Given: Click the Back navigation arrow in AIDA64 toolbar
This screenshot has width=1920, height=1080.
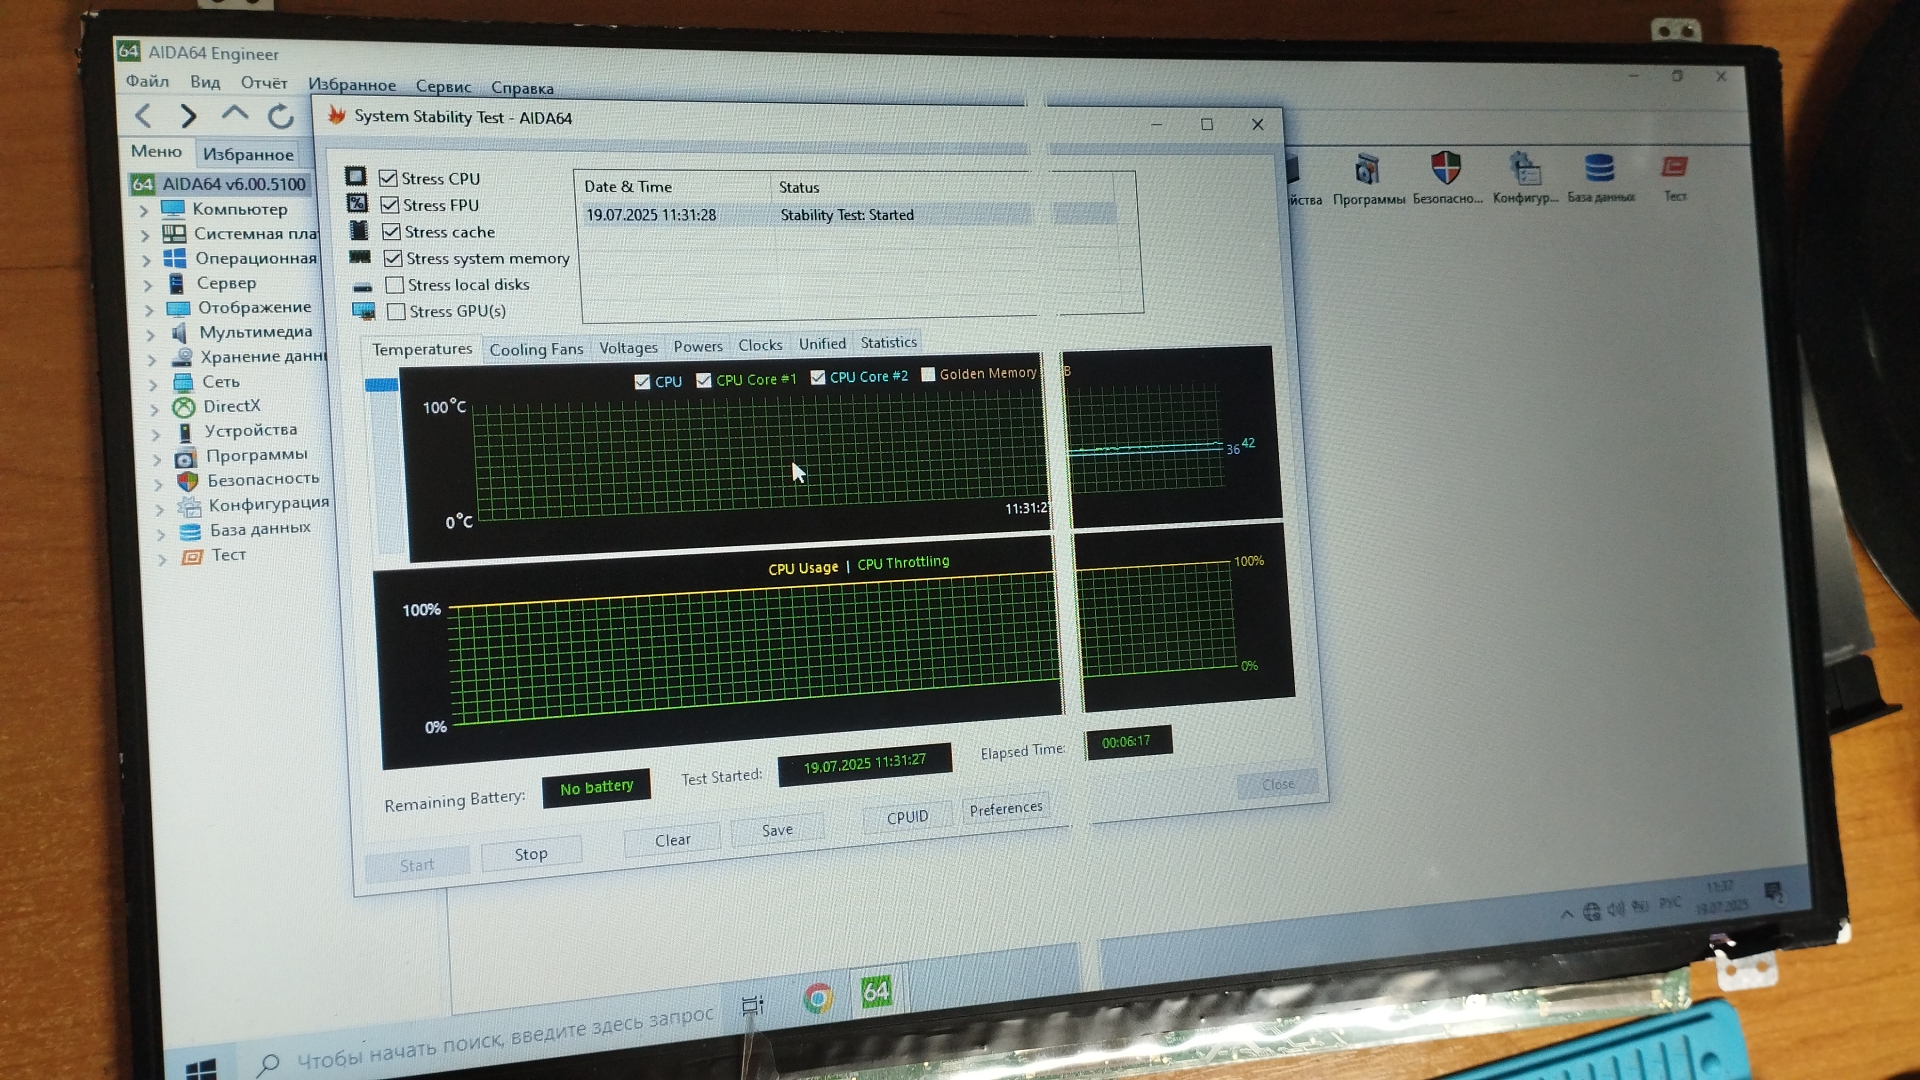Looking at the screenshot, I should (x=144, y=116).
